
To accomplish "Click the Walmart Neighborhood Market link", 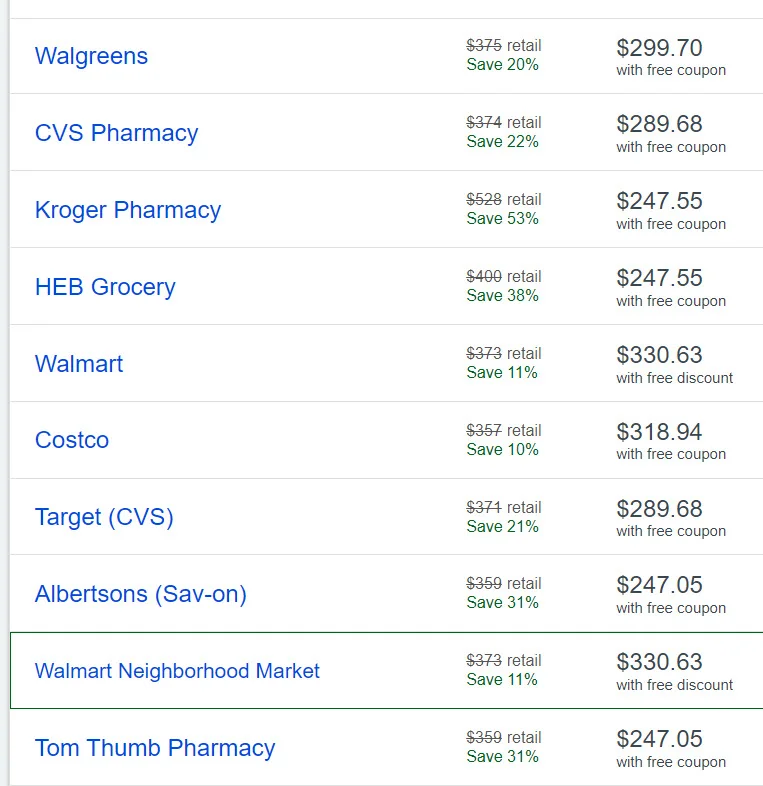I will [x=177, y=671].
